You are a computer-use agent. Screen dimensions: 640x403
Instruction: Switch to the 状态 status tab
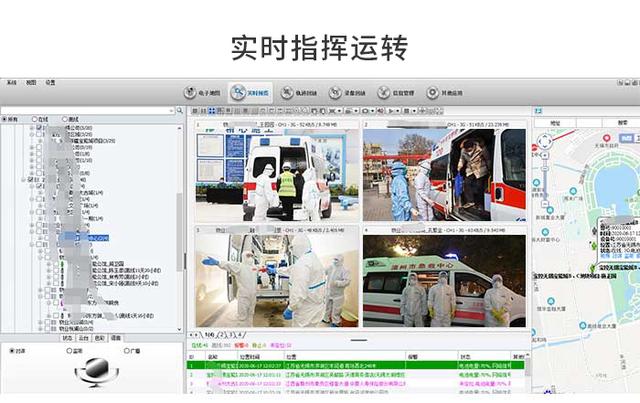pyautogui.click(x=67, y=338)
